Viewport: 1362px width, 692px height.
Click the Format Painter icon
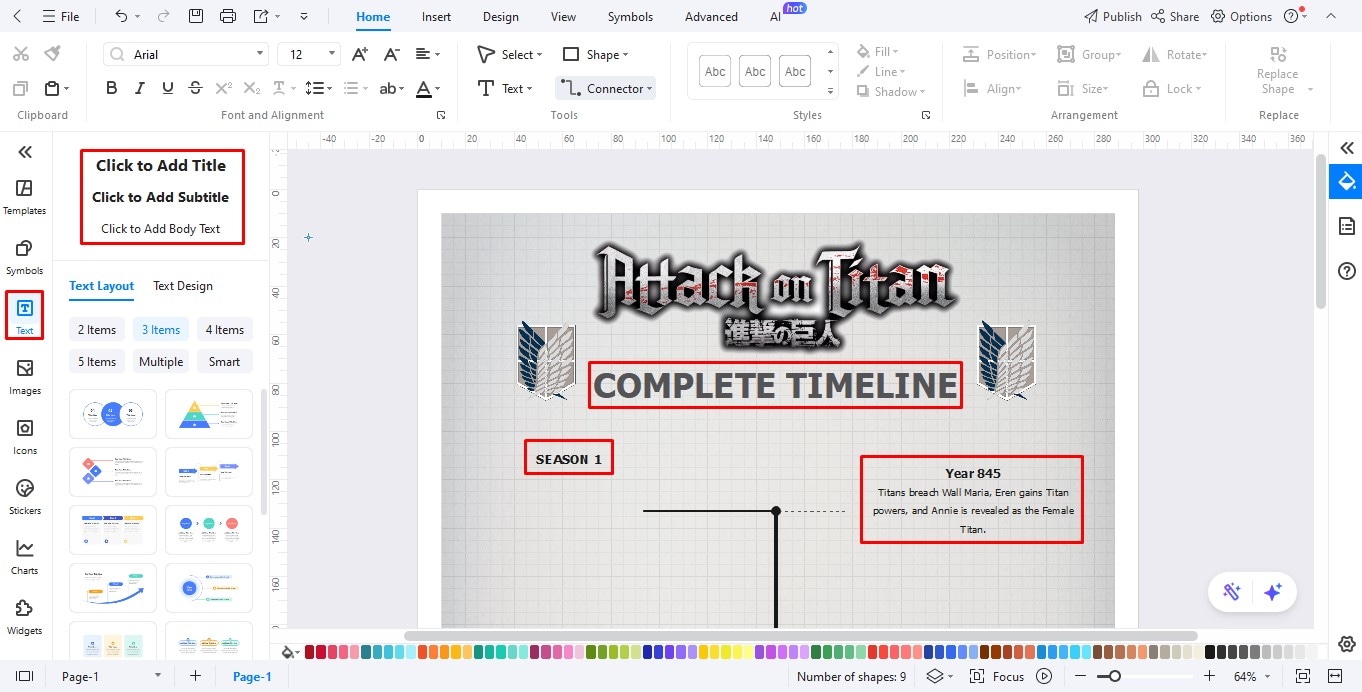click(52, 54)
